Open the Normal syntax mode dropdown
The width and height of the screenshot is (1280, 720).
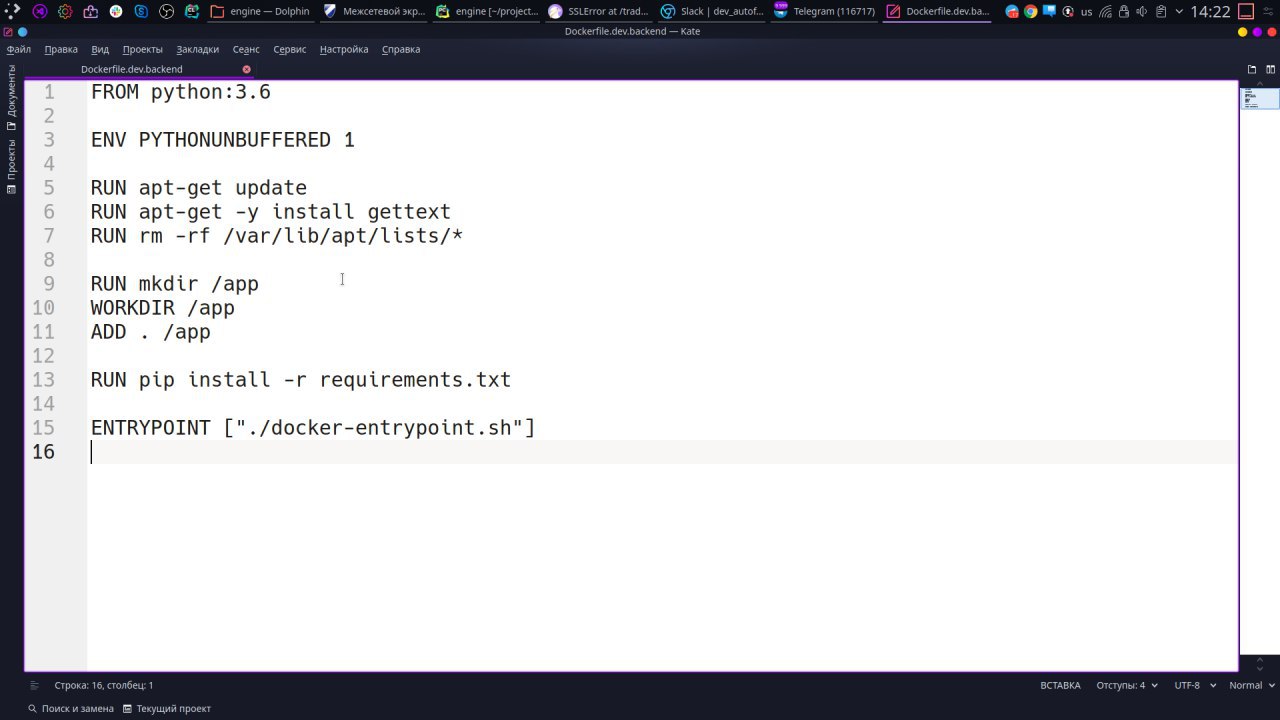(1252, 685)
